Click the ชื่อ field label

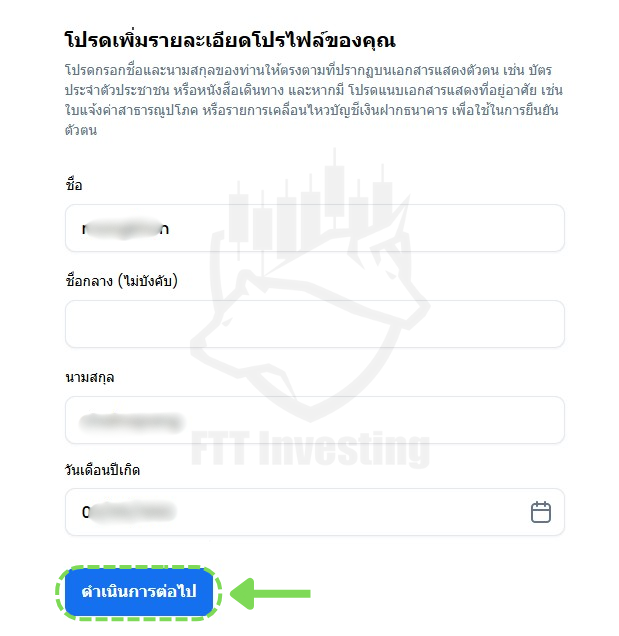point(74,185)
